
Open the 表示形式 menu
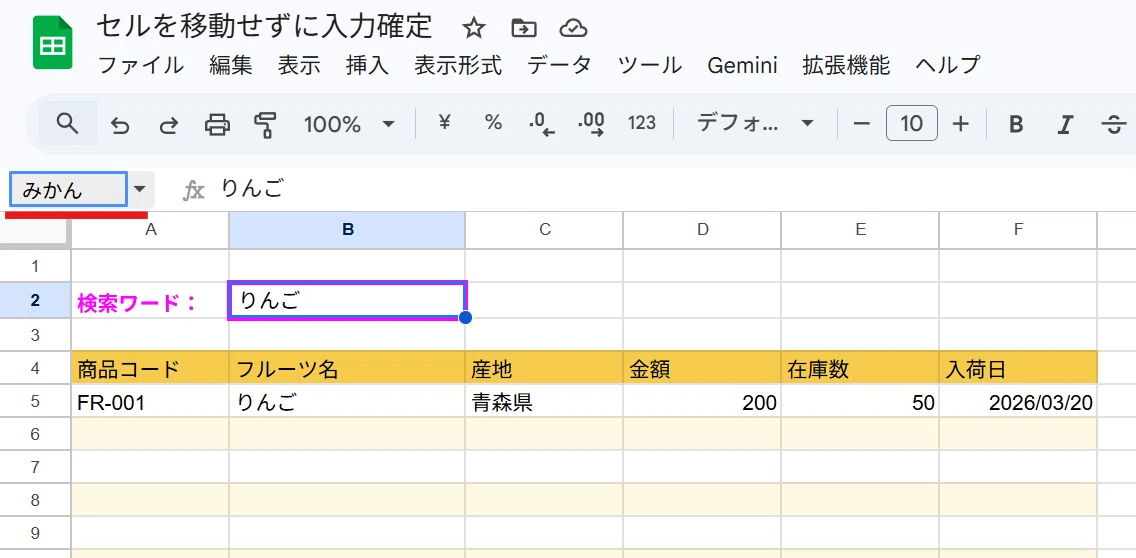click(458, 65)
